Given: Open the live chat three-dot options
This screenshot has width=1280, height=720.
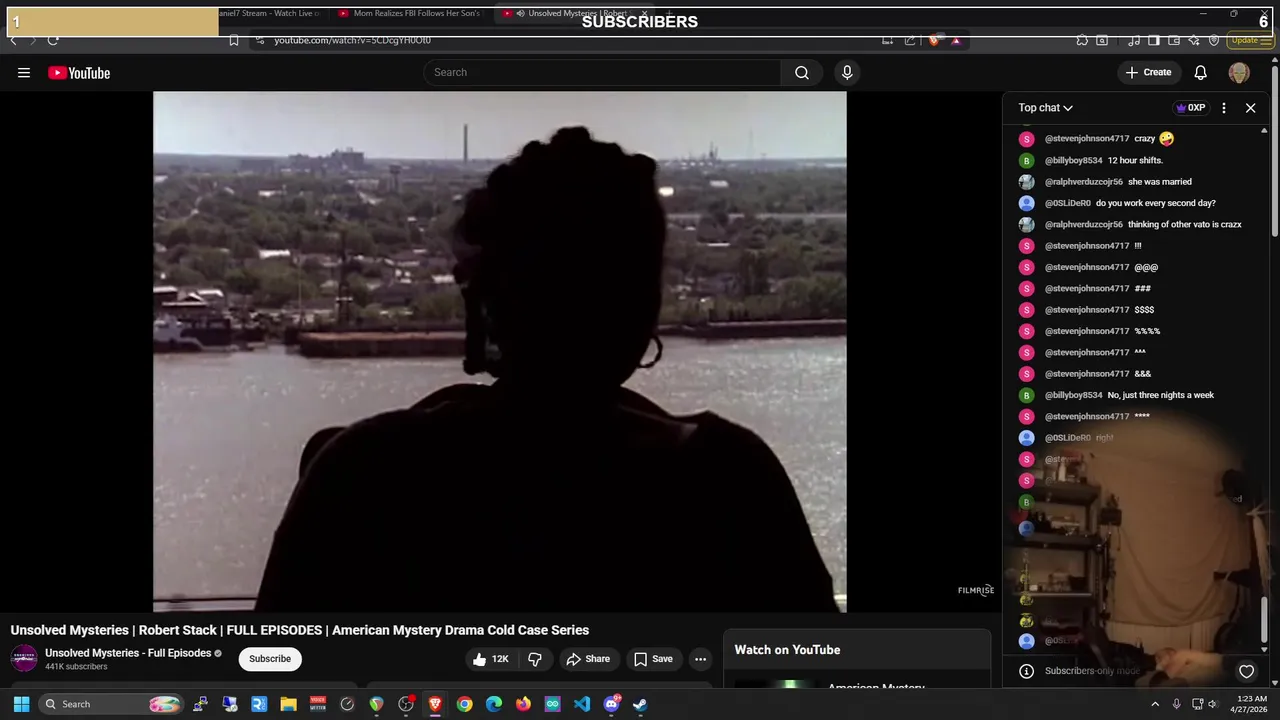Looking at the screenshot, I should coord(1224,108).
